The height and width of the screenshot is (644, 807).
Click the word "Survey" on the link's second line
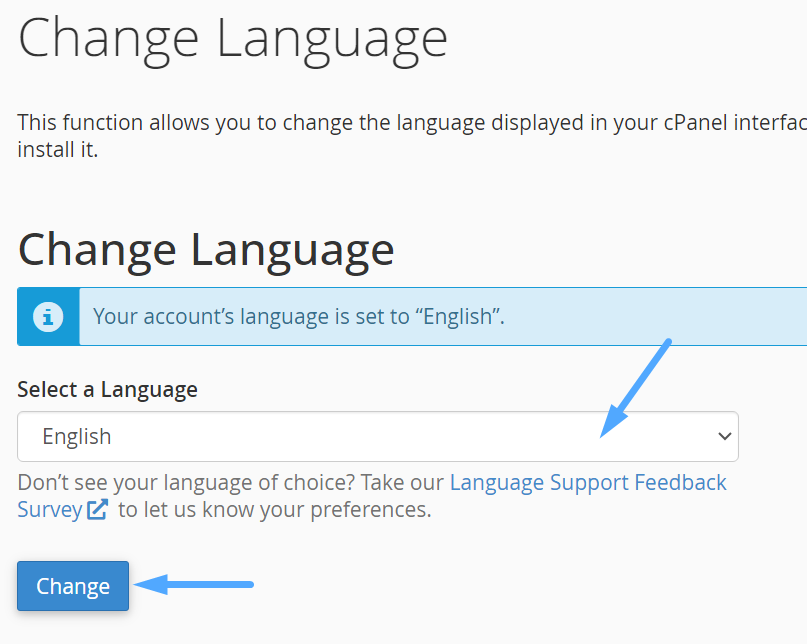(49, 510)
